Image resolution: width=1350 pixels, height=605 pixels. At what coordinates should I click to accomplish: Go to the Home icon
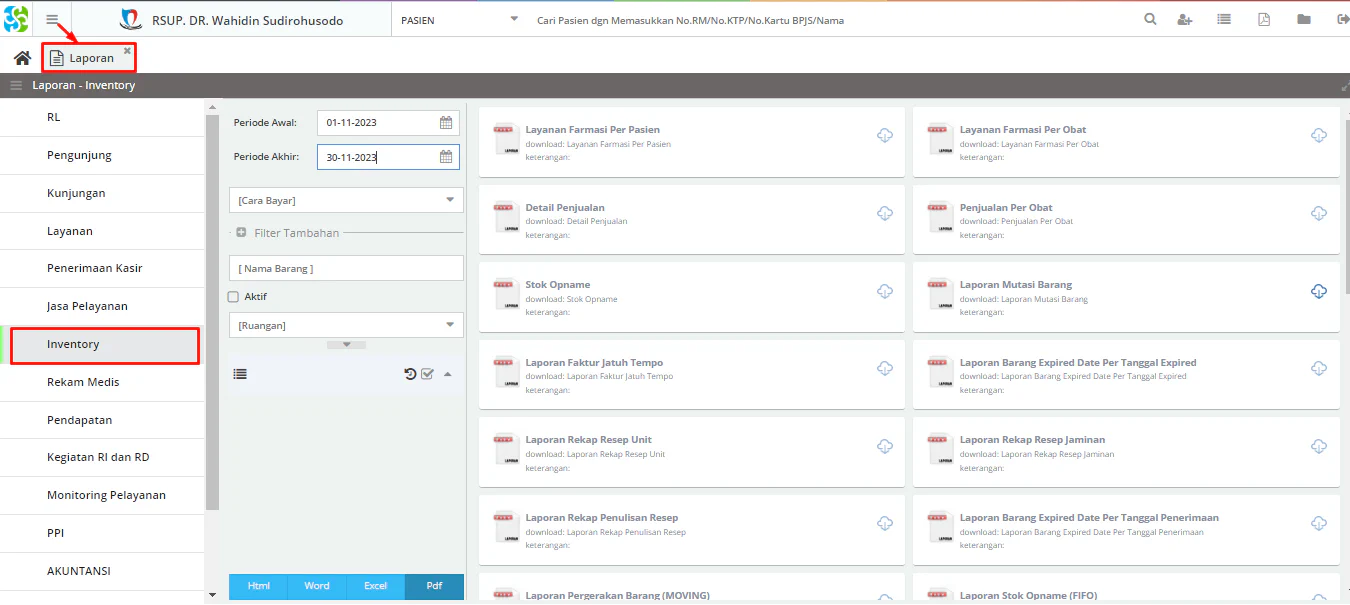[x=22, y=58]
